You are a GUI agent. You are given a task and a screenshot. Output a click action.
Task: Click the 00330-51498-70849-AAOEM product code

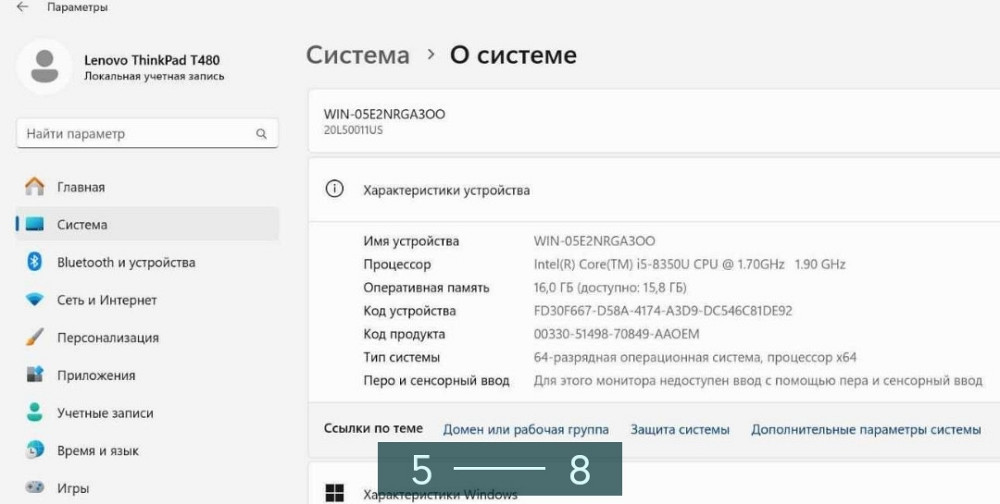click(617, 334)
